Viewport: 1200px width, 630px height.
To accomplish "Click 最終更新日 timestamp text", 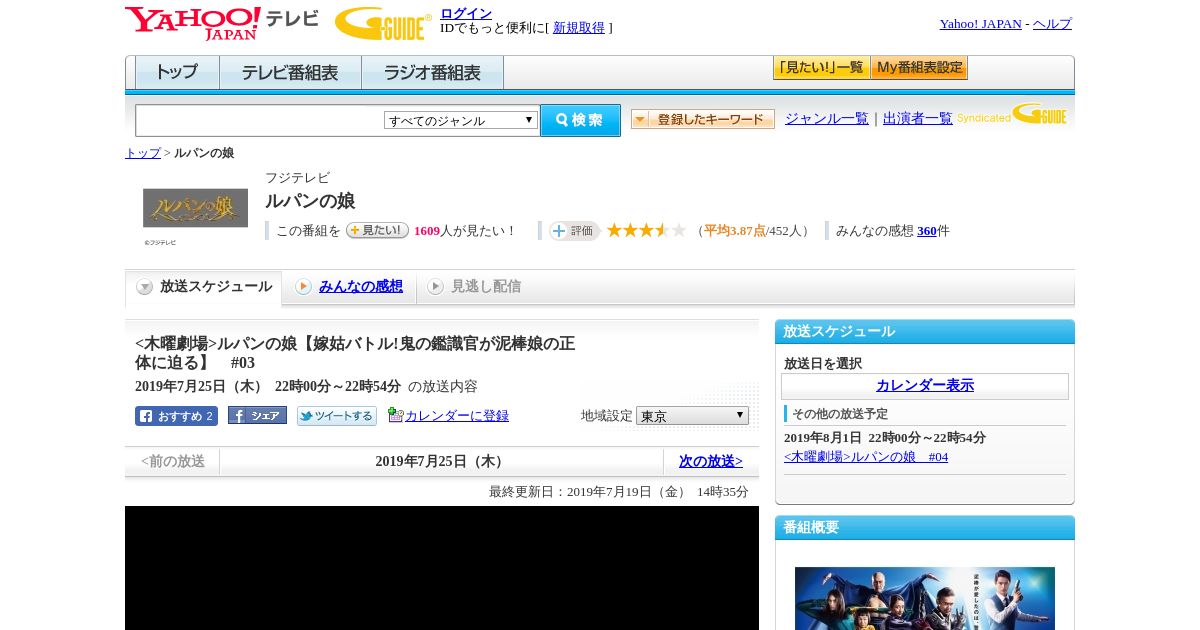I will coord(619,492).
